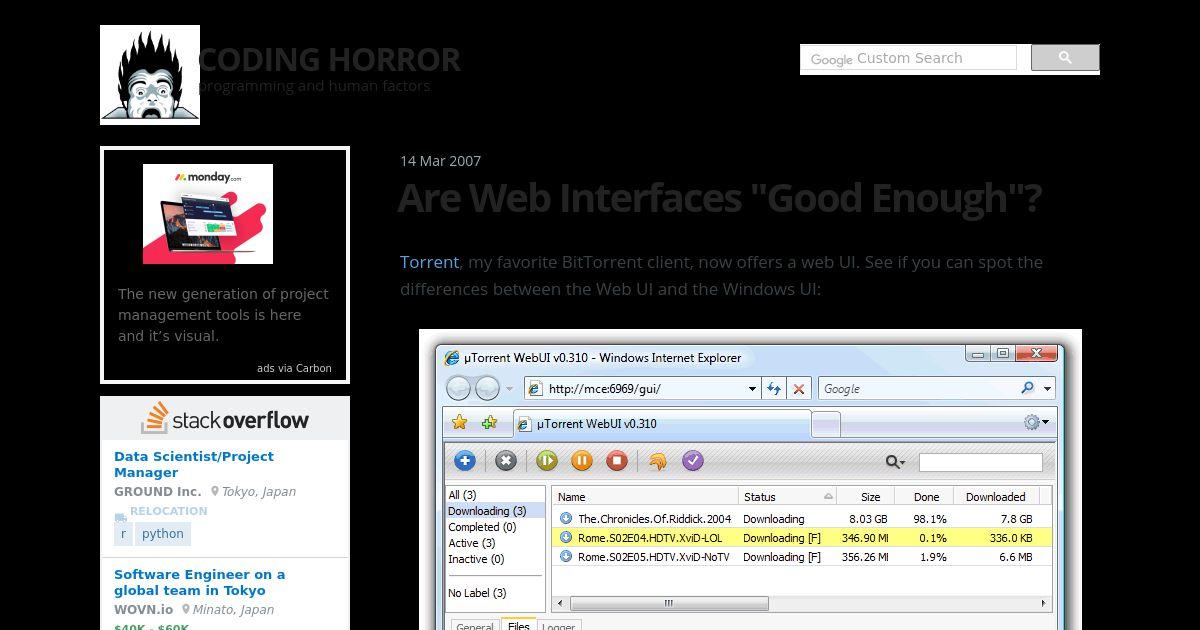Click the Name column header
The image size is (1200, 630).
(645, 496)
